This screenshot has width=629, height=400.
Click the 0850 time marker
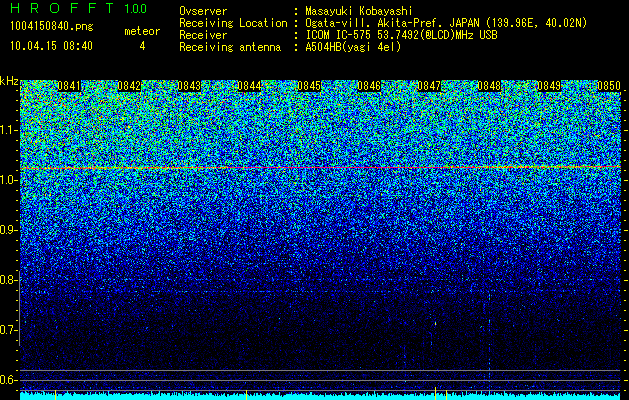click(x=609, y=86)
